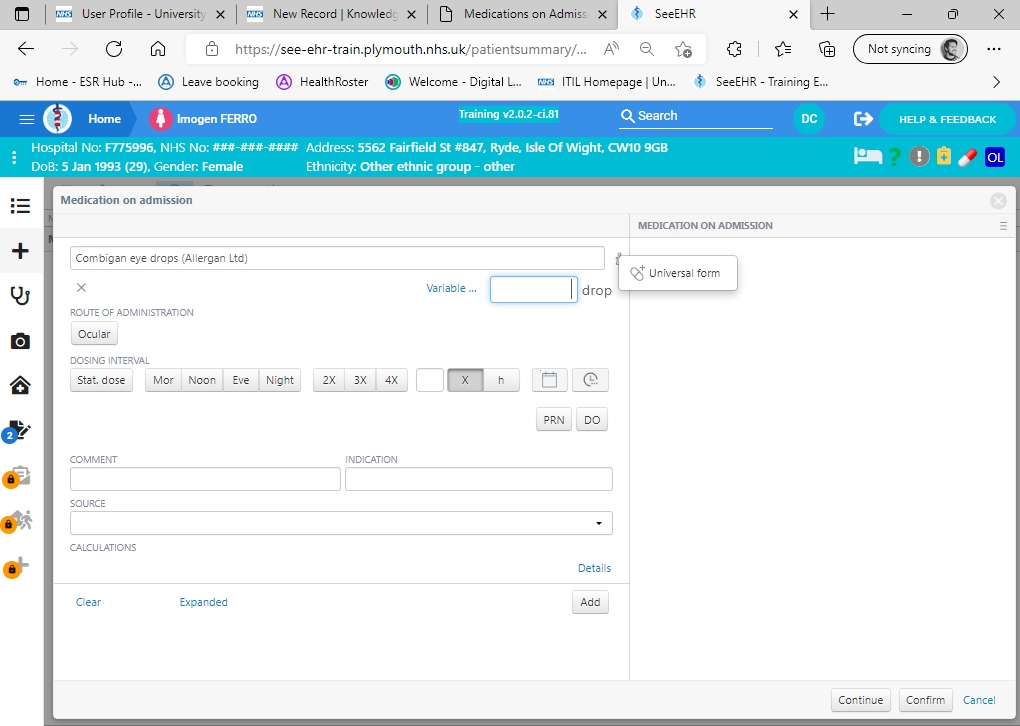Click the Expanded link

coord(204,602)
